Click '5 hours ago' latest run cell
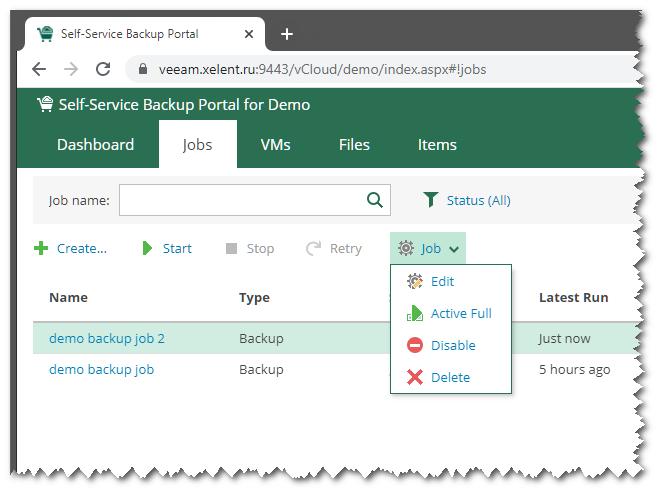The image size is (662, 495). [575, 370]
